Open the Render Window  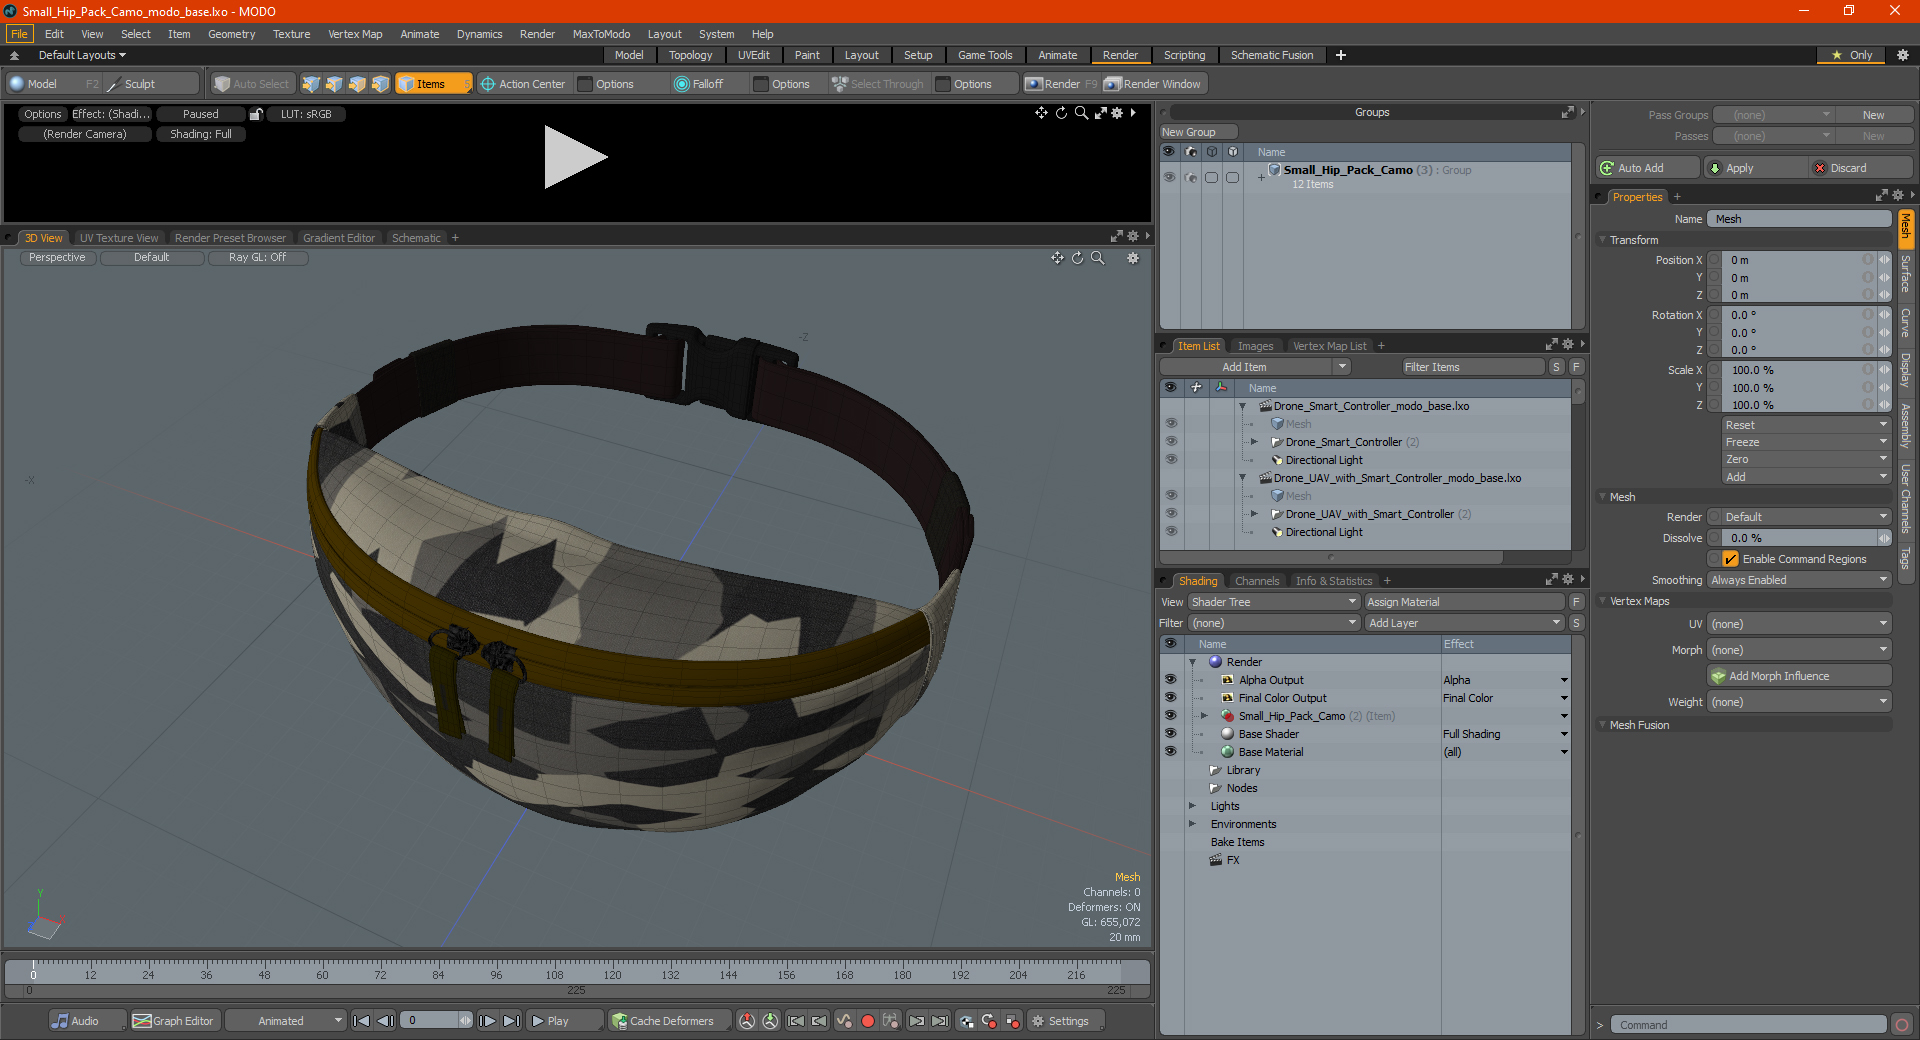pyautogui.click(x=1153, y=84)
